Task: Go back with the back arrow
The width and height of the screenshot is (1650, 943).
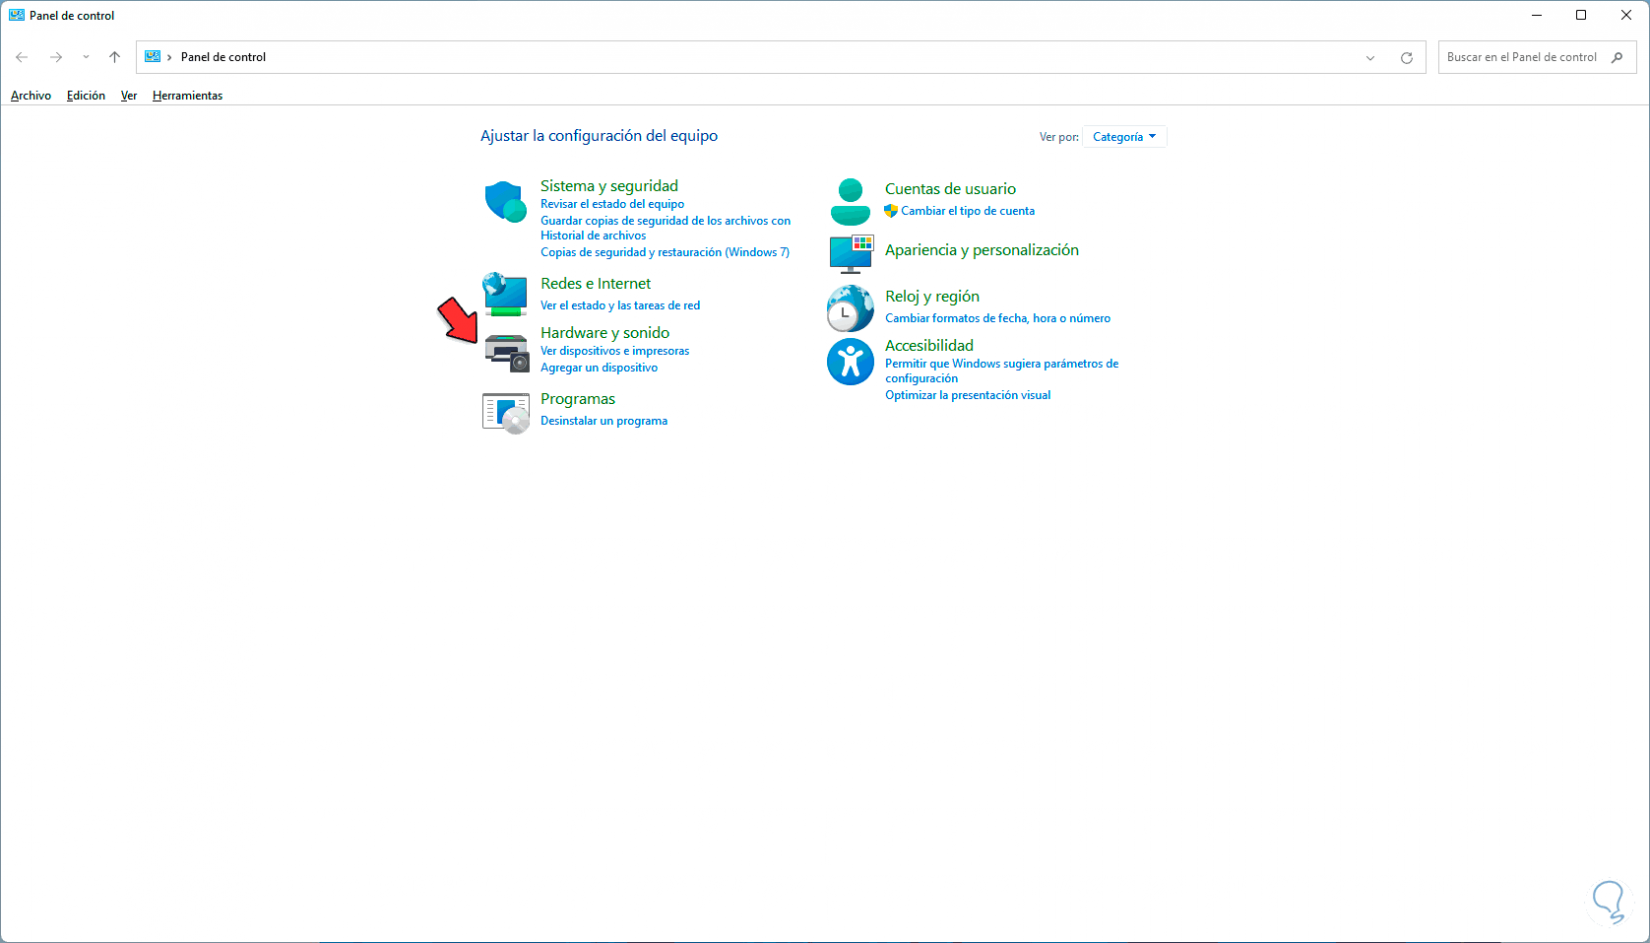Action: point(22,57)
